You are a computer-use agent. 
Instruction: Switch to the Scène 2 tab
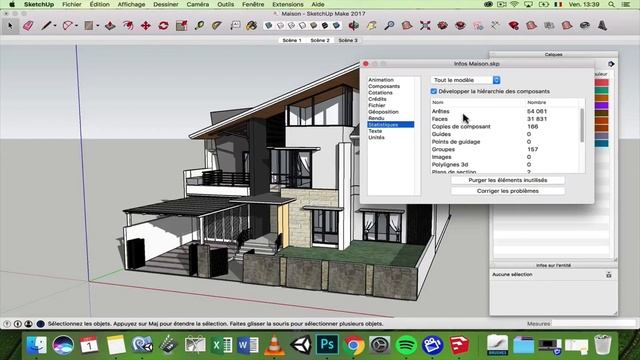pos(320,40)
